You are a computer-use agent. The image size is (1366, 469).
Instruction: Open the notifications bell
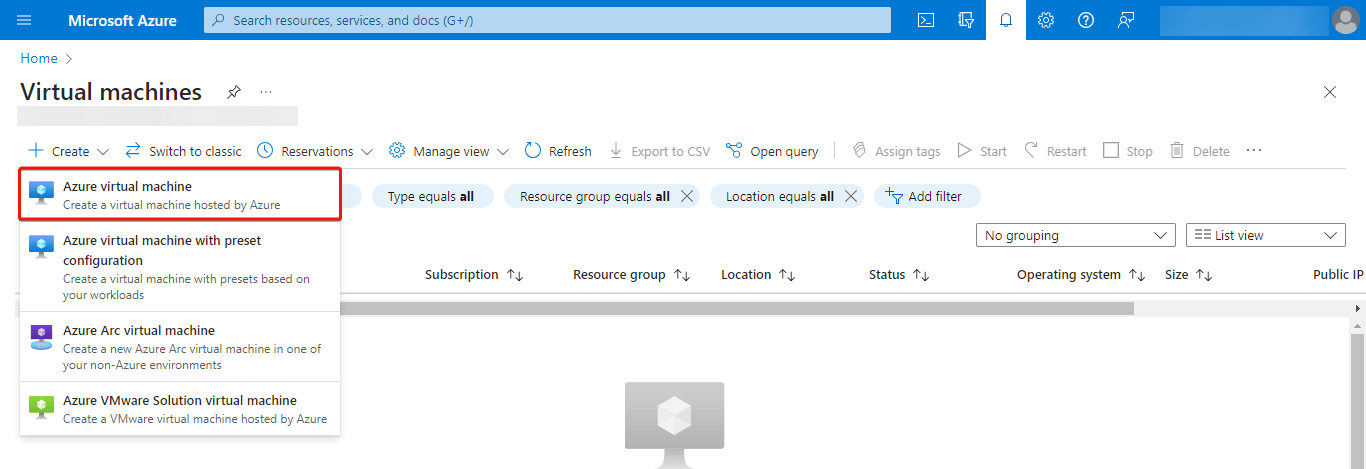coord(1006,20)
